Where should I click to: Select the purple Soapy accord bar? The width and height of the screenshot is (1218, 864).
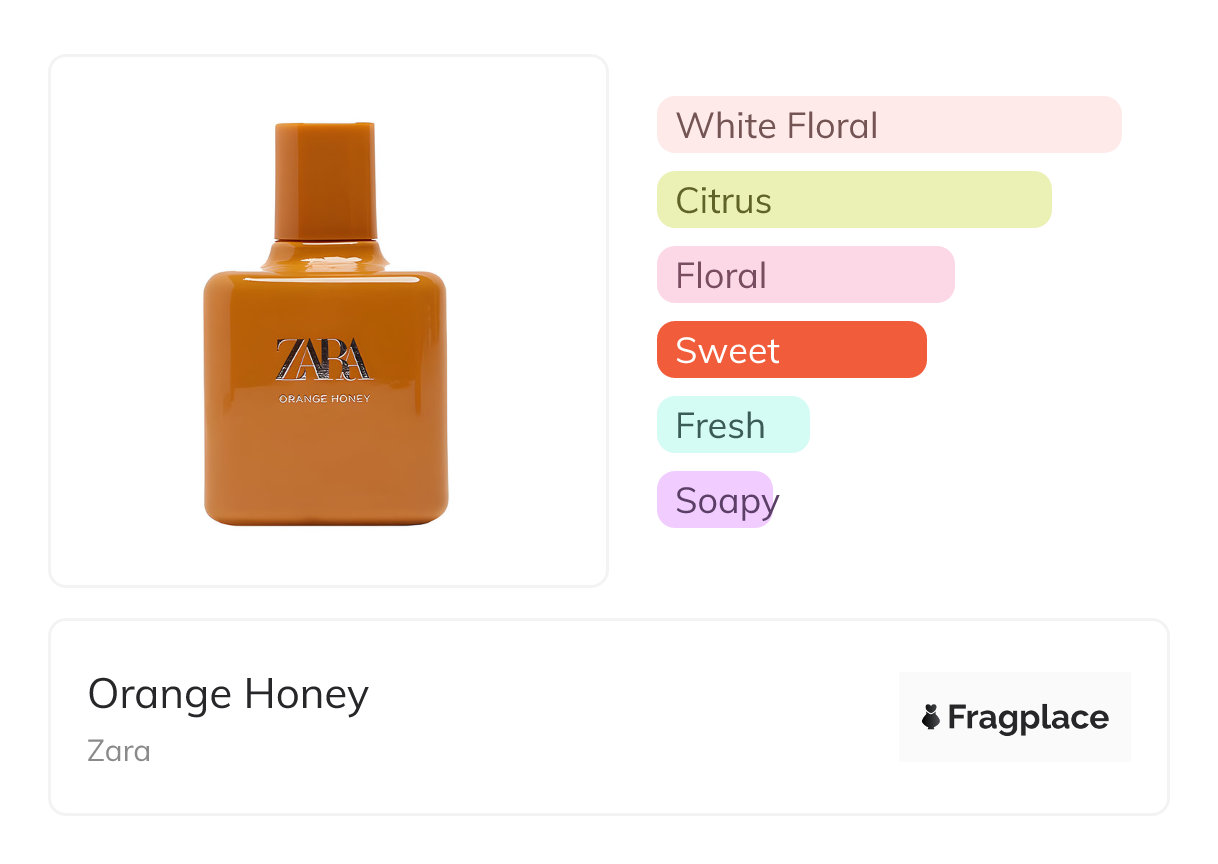(715, 500)
